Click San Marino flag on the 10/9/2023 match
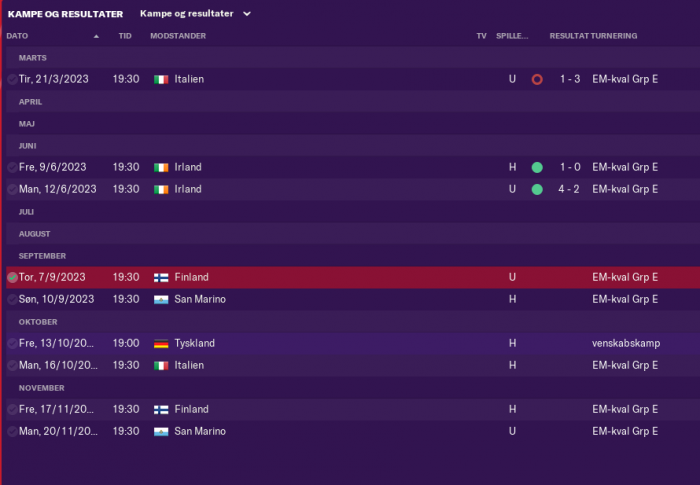 (x=161, y=300)
